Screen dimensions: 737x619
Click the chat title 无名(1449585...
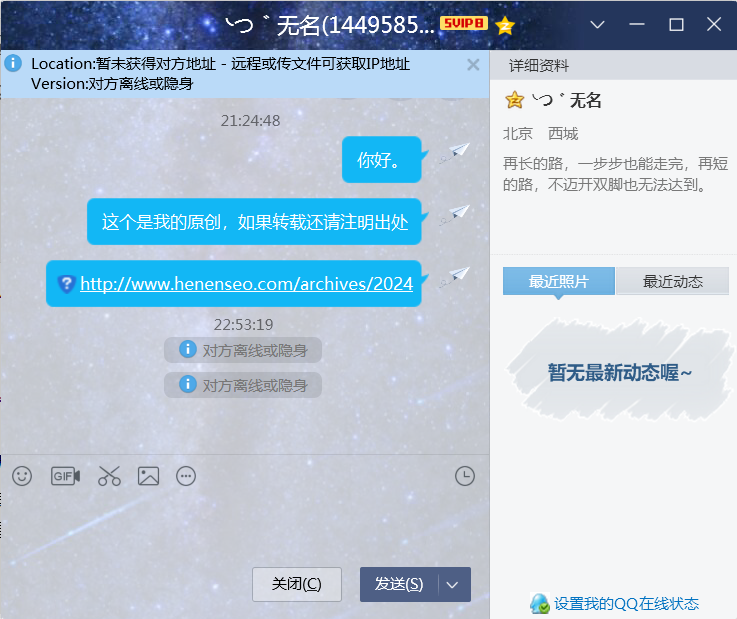click(x=329, y=24)
